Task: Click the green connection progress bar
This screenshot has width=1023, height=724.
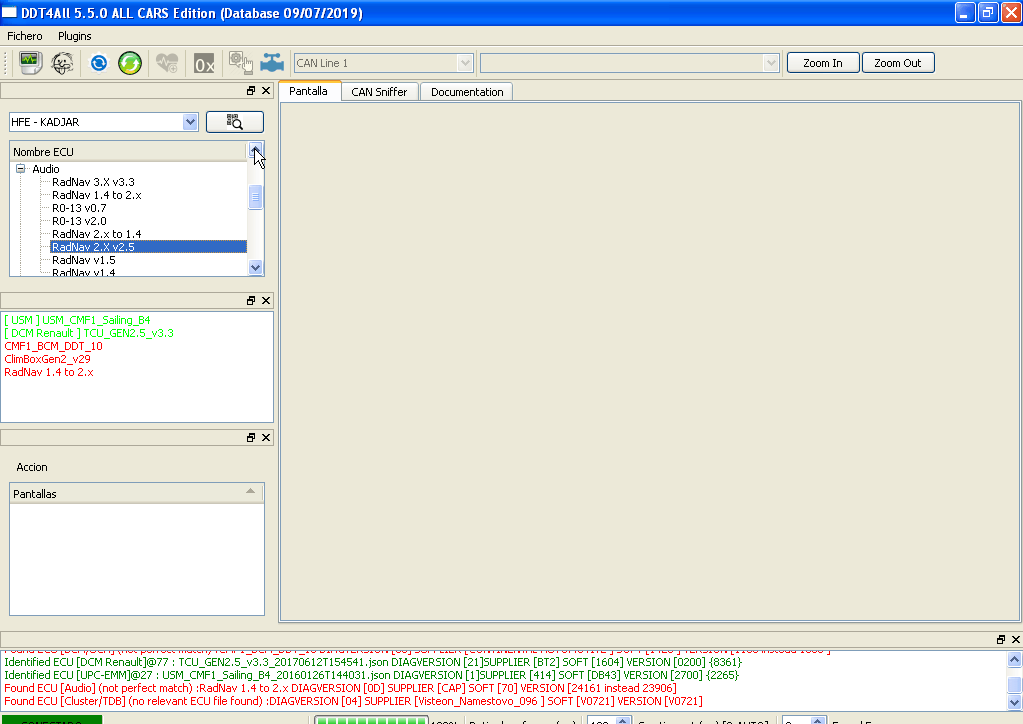Action: 371,720
